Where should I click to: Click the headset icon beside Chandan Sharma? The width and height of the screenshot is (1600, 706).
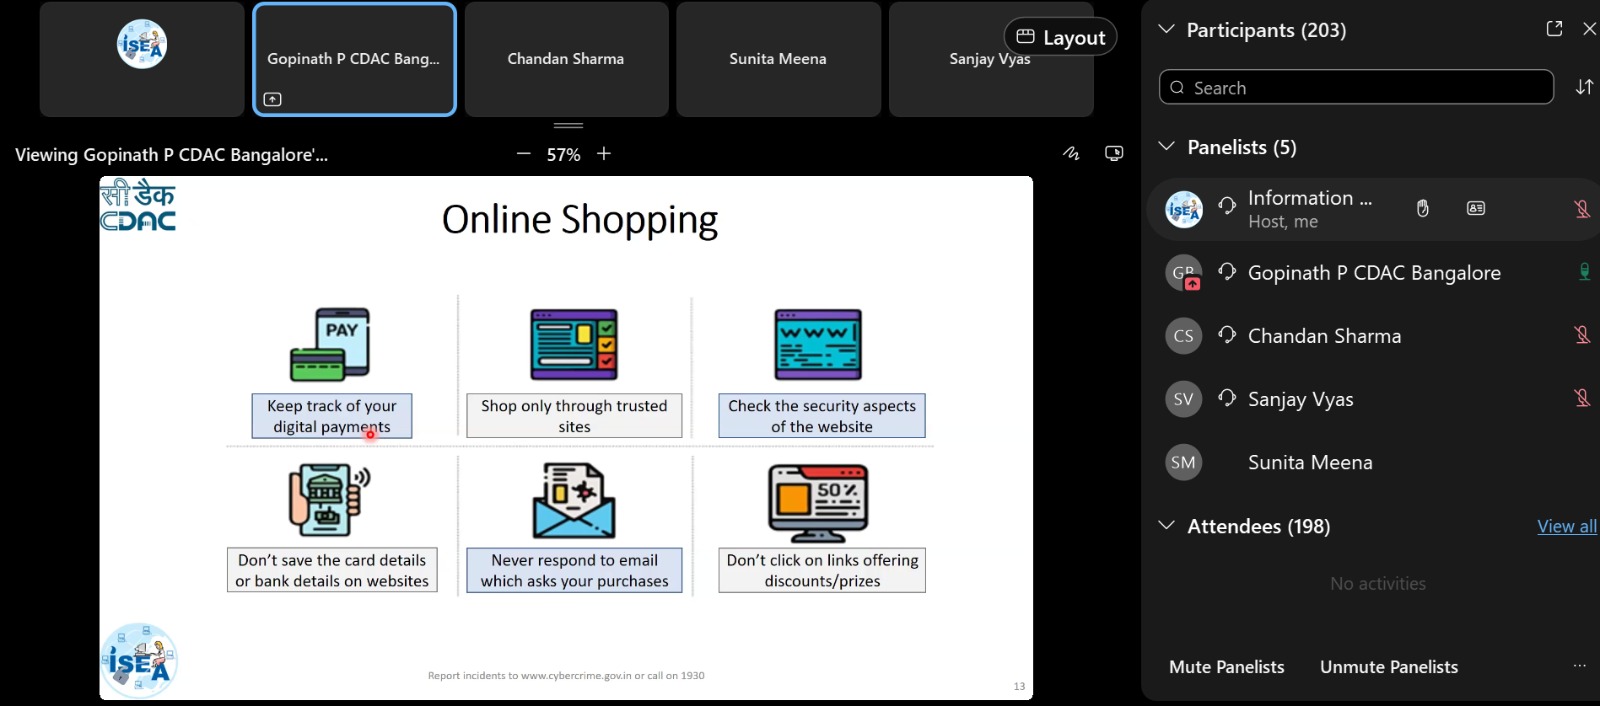pos(1227,334)
